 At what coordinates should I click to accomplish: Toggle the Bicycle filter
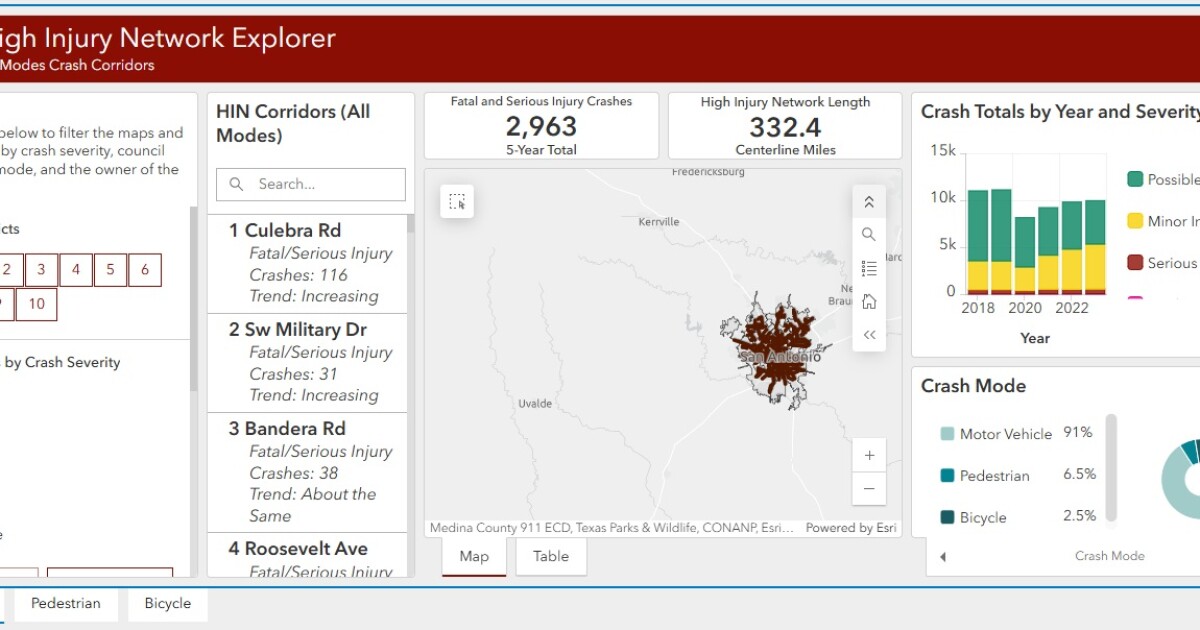point(167,603)
